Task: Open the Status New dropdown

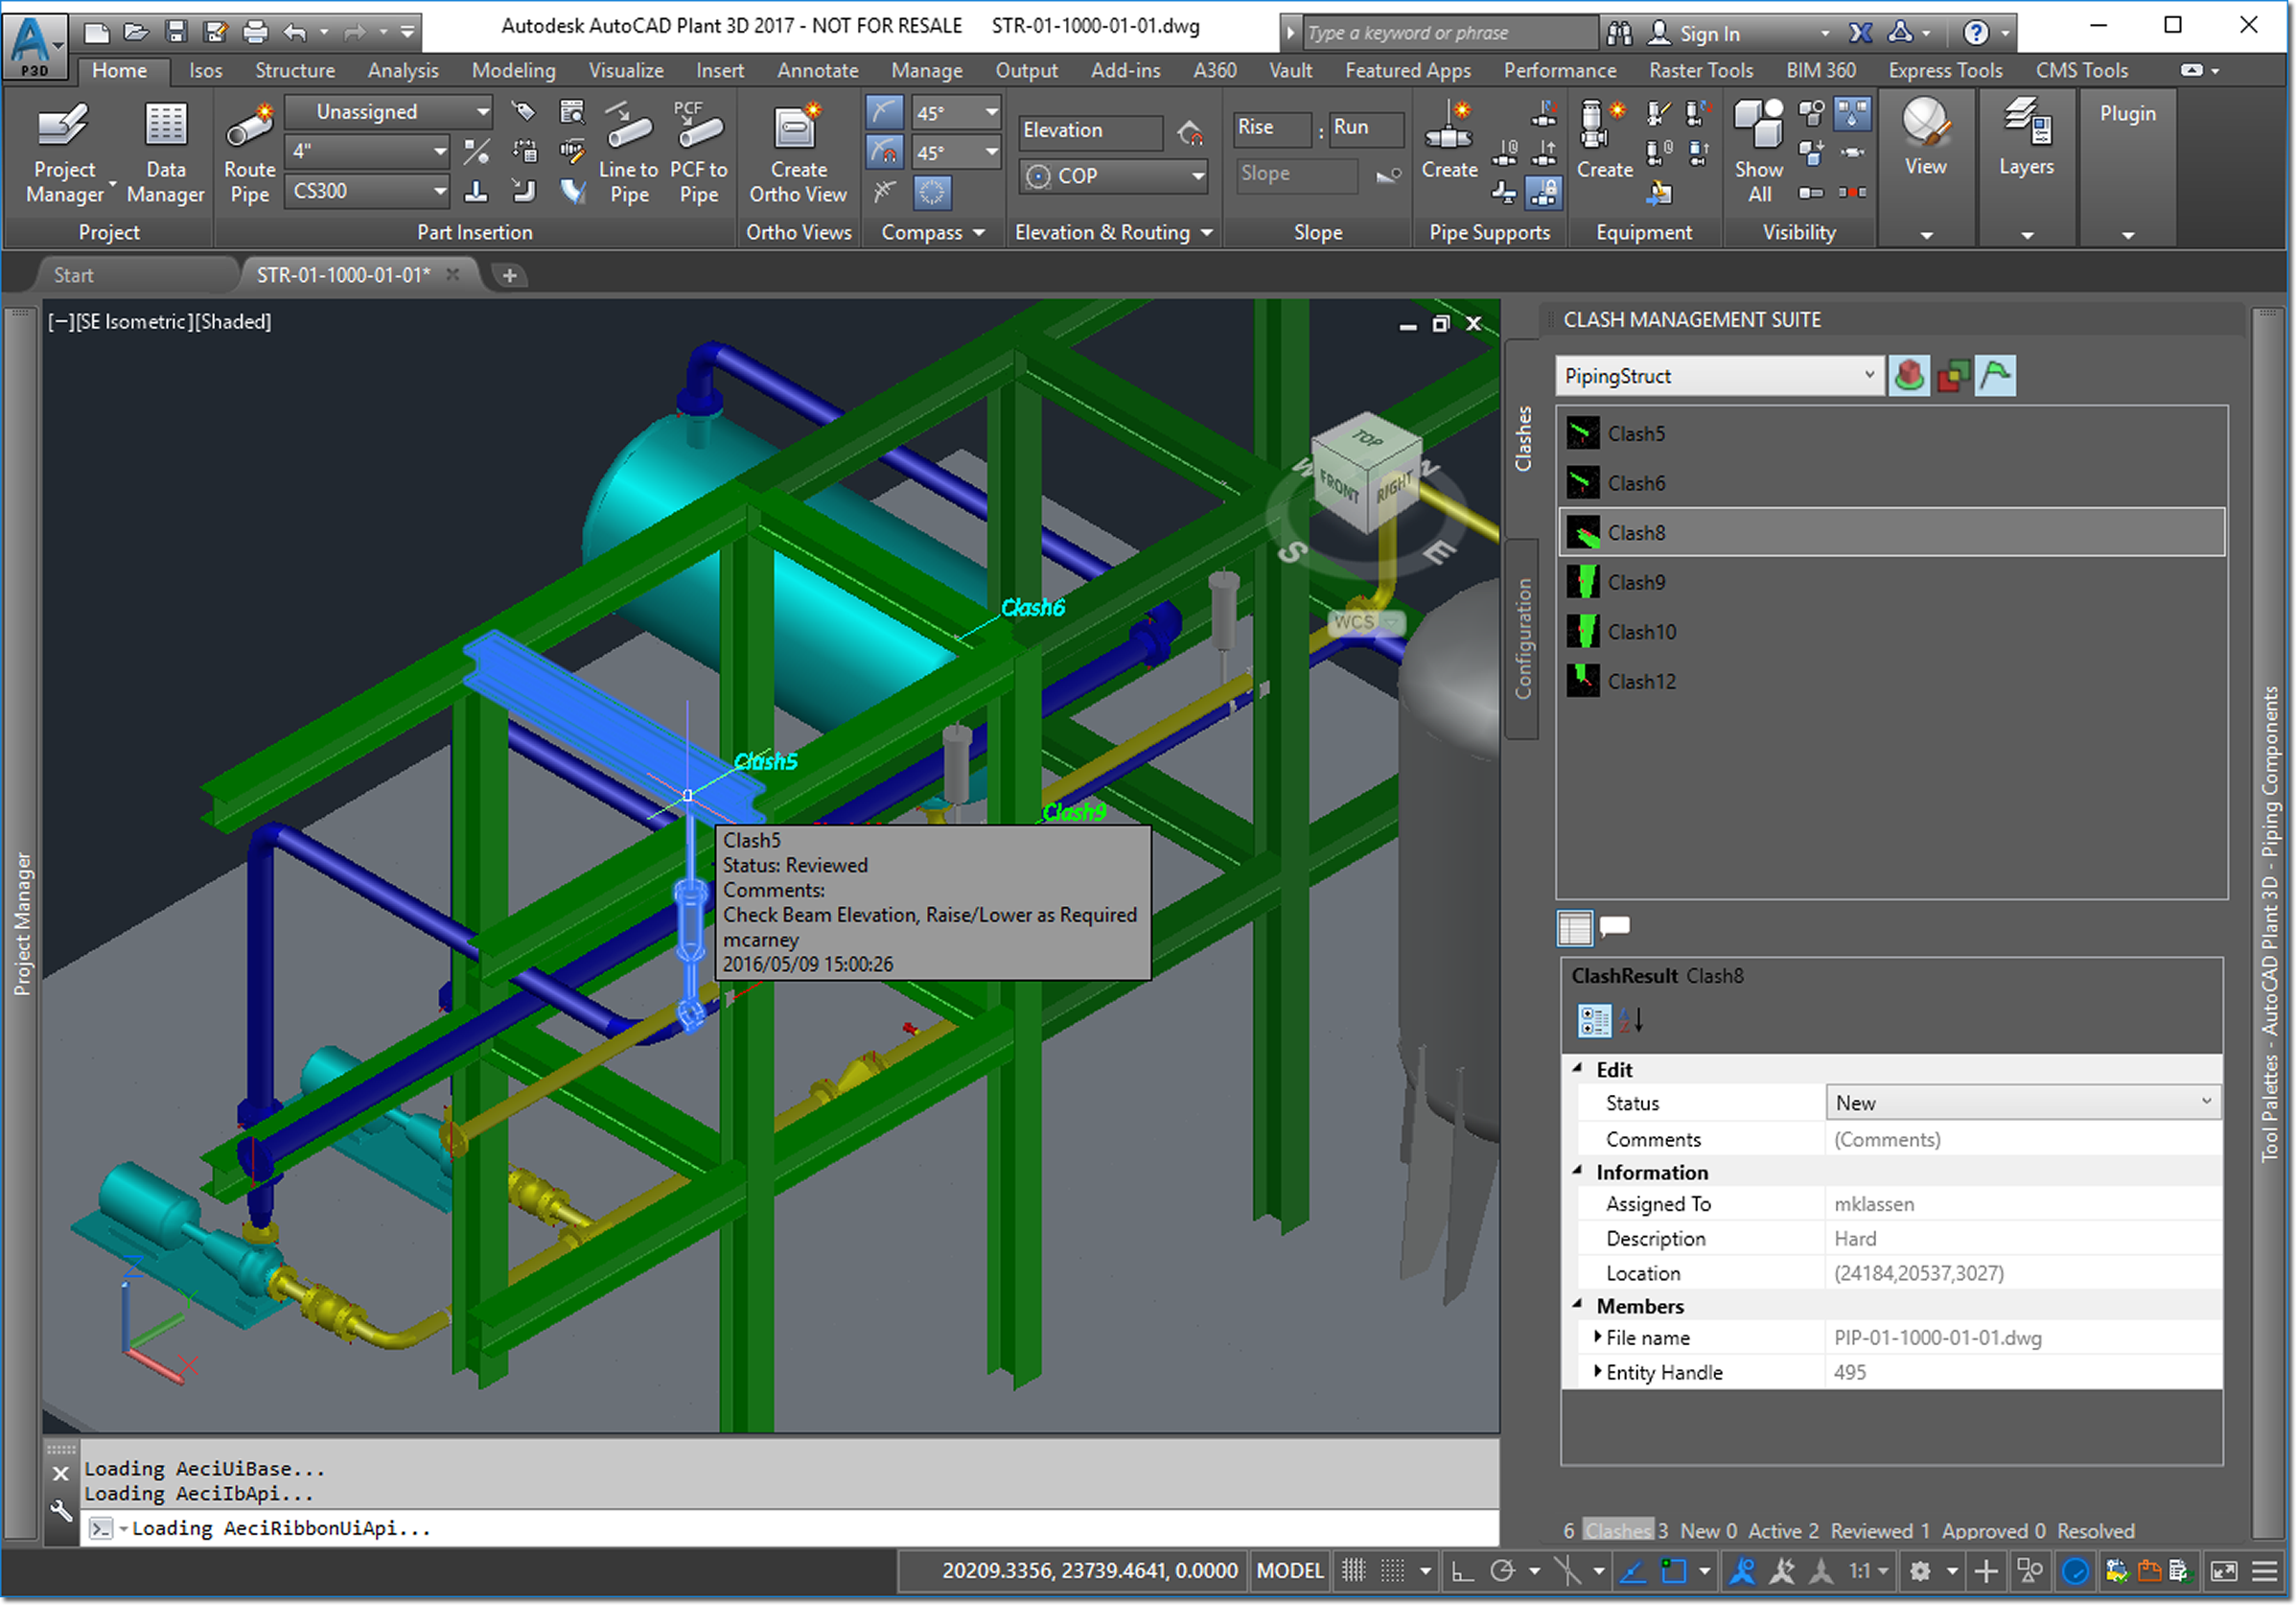Action: click(2205, 1102)
